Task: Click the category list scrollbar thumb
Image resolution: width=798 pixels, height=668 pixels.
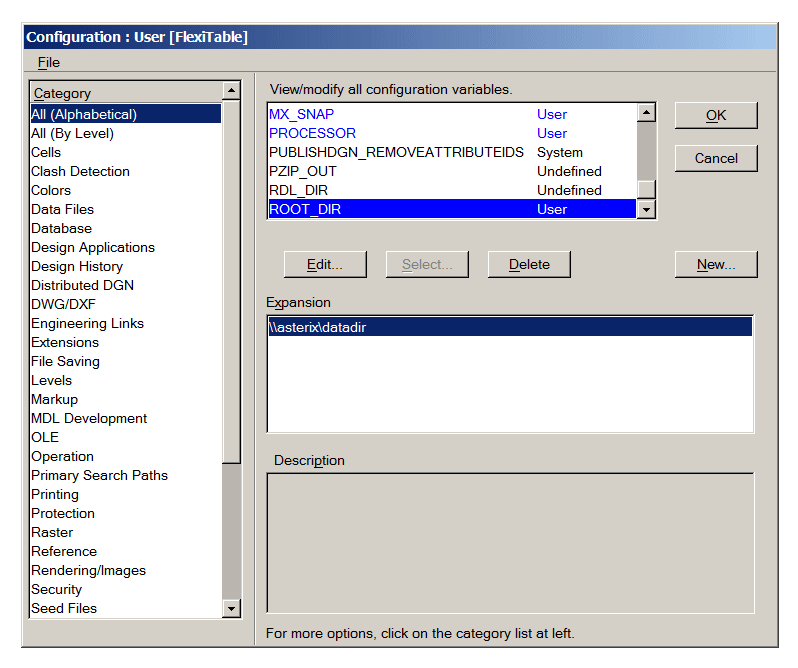Action: tap(231, 282)
